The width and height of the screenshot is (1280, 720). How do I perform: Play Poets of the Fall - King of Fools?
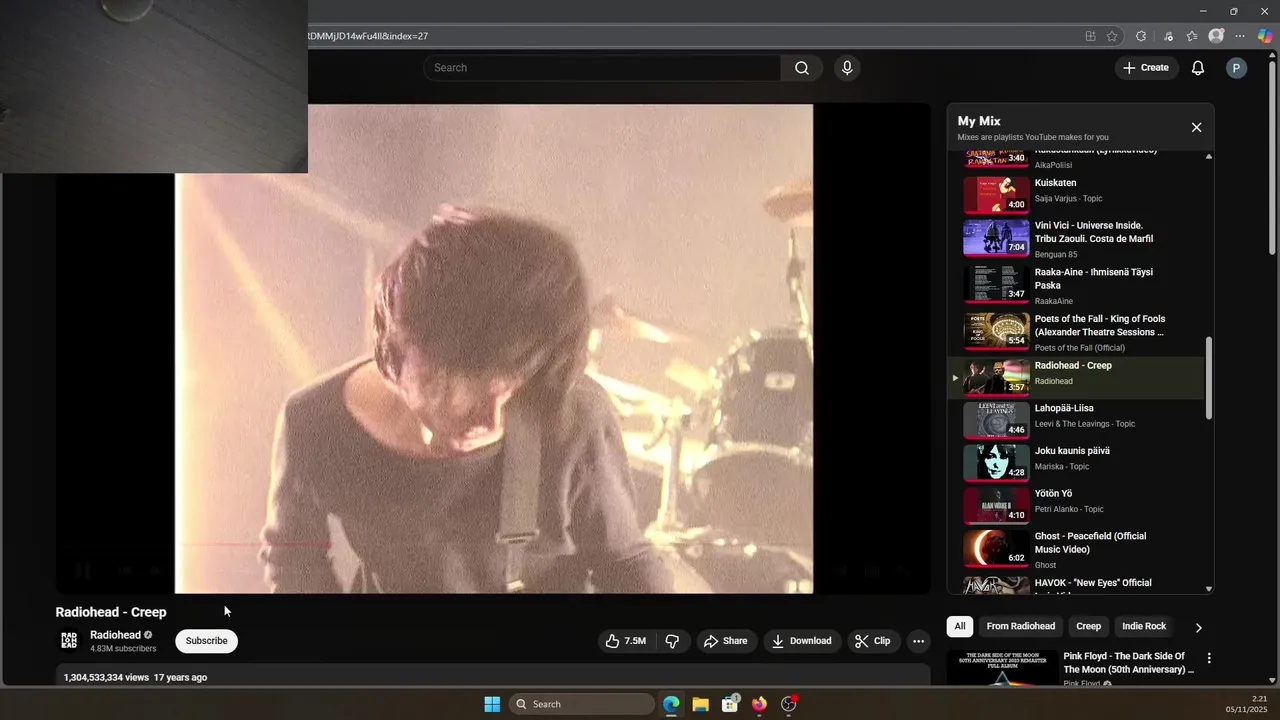pos(1077,332)
